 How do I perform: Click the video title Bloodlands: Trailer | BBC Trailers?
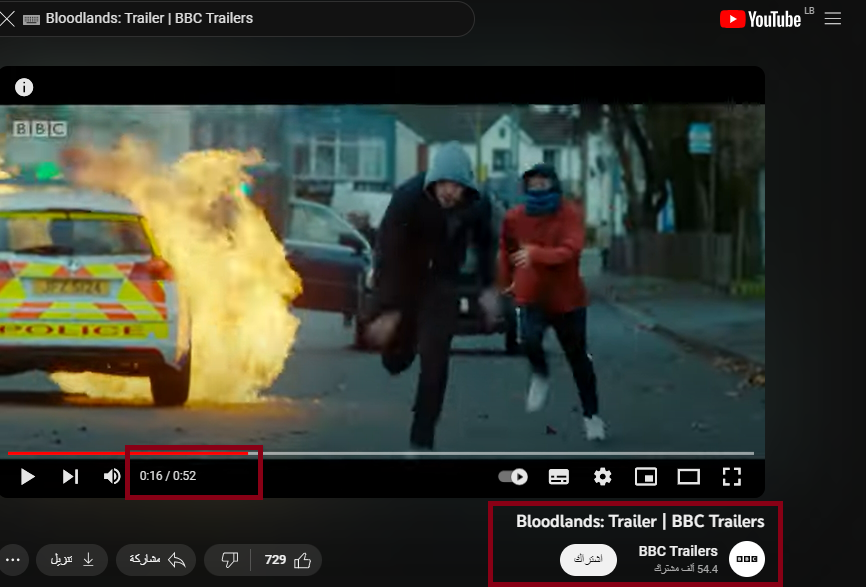click(640, 521)
